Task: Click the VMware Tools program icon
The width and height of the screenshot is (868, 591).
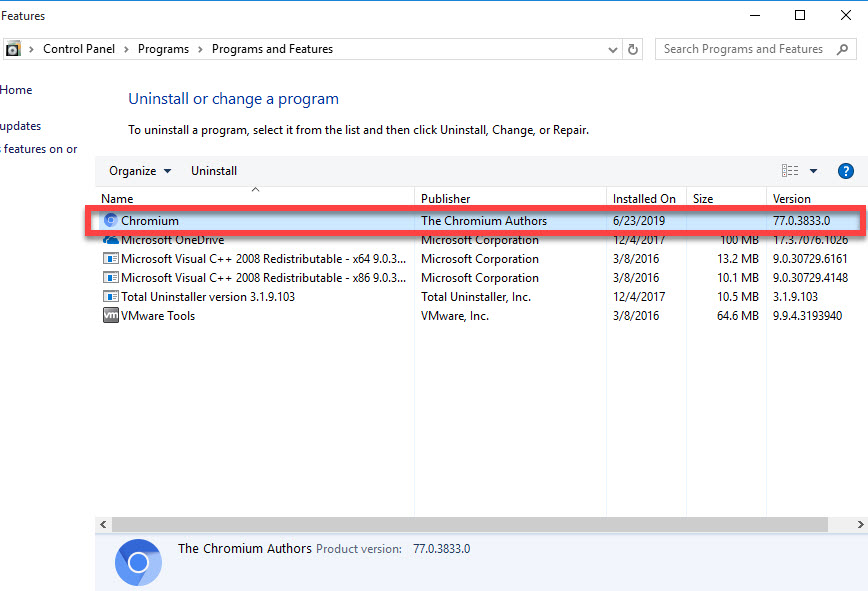Action: 111,315
